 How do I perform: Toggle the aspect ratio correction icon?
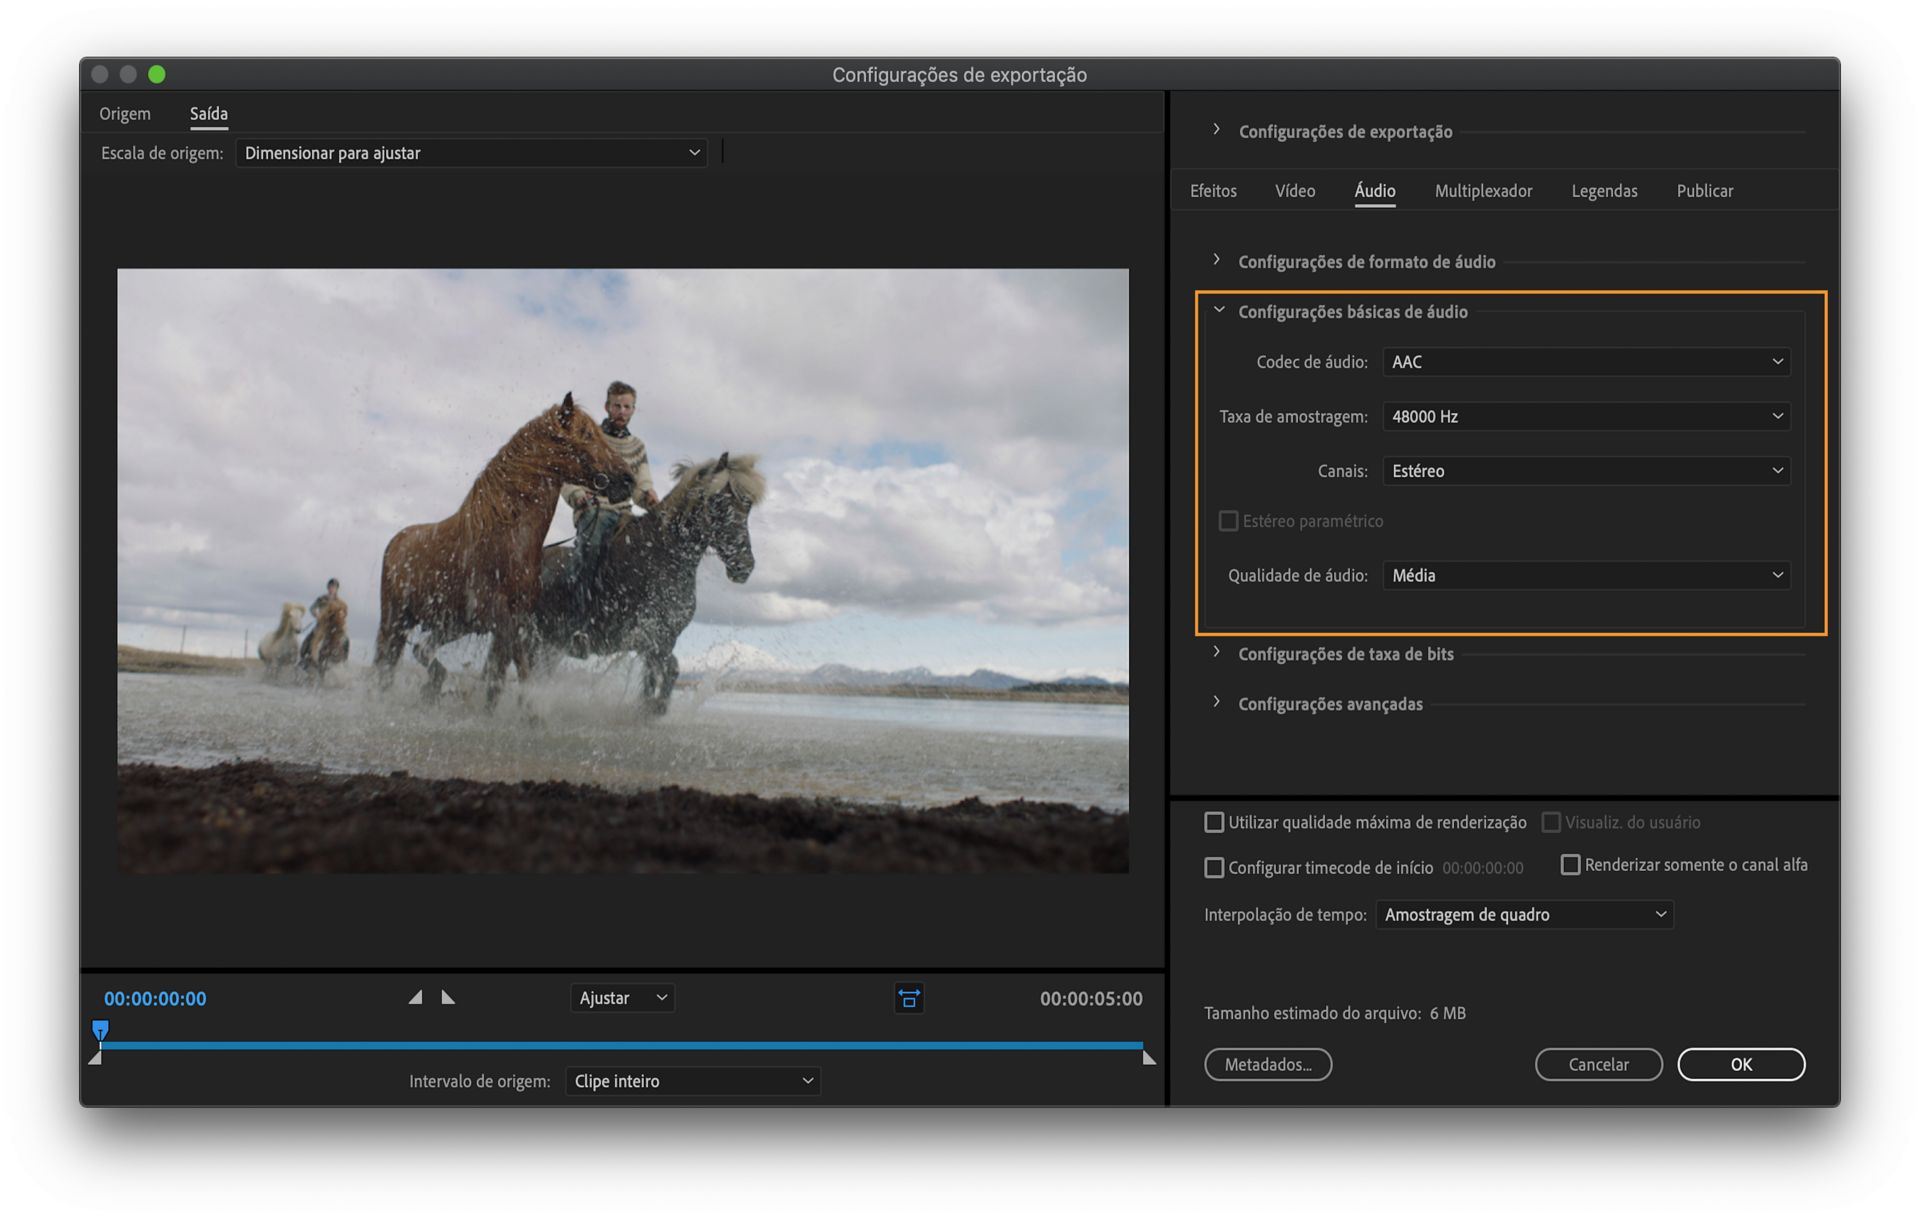point(908,997)
